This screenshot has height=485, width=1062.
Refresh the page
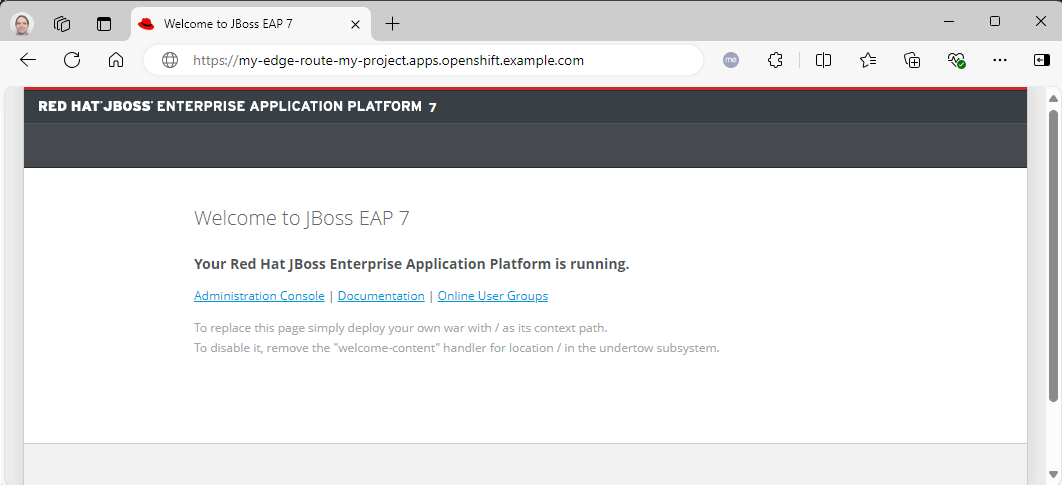coord(72,60)
